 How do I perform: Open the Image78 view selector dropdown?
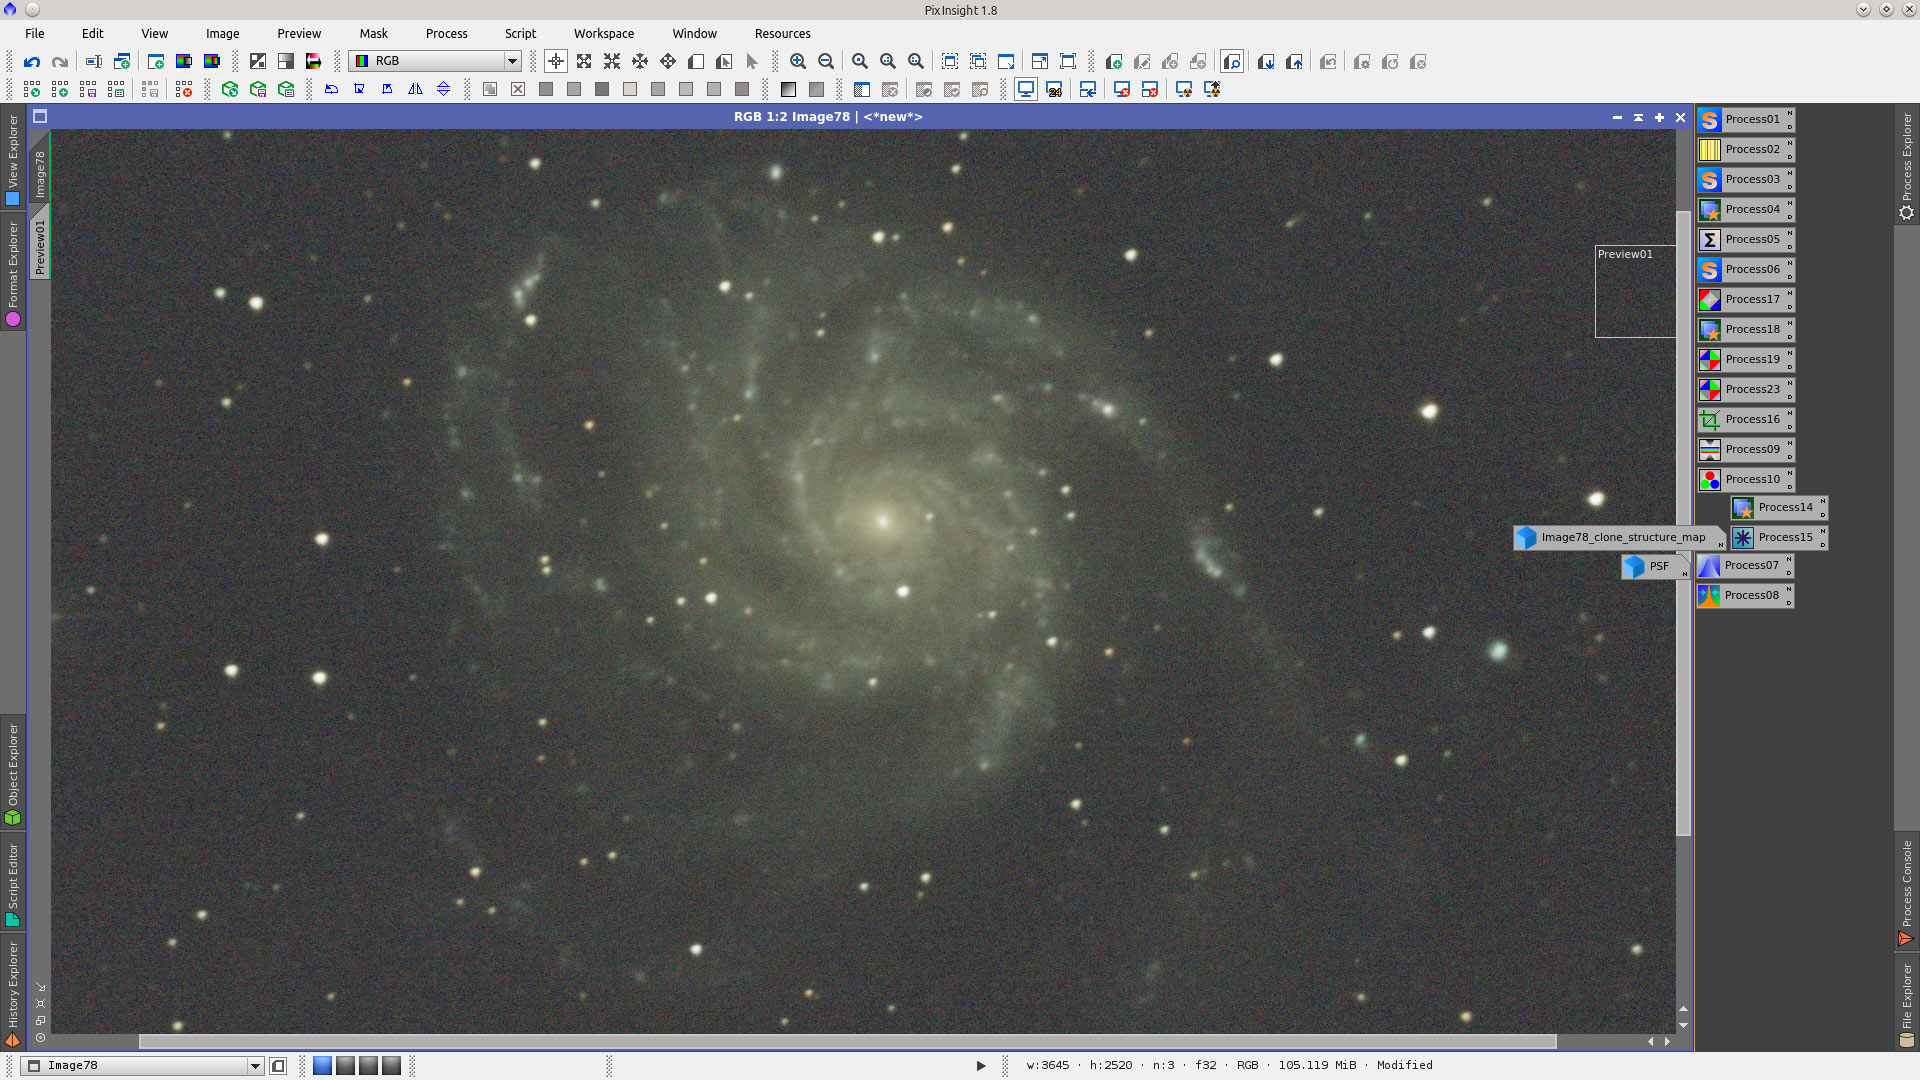click(x=255, y=1065)
